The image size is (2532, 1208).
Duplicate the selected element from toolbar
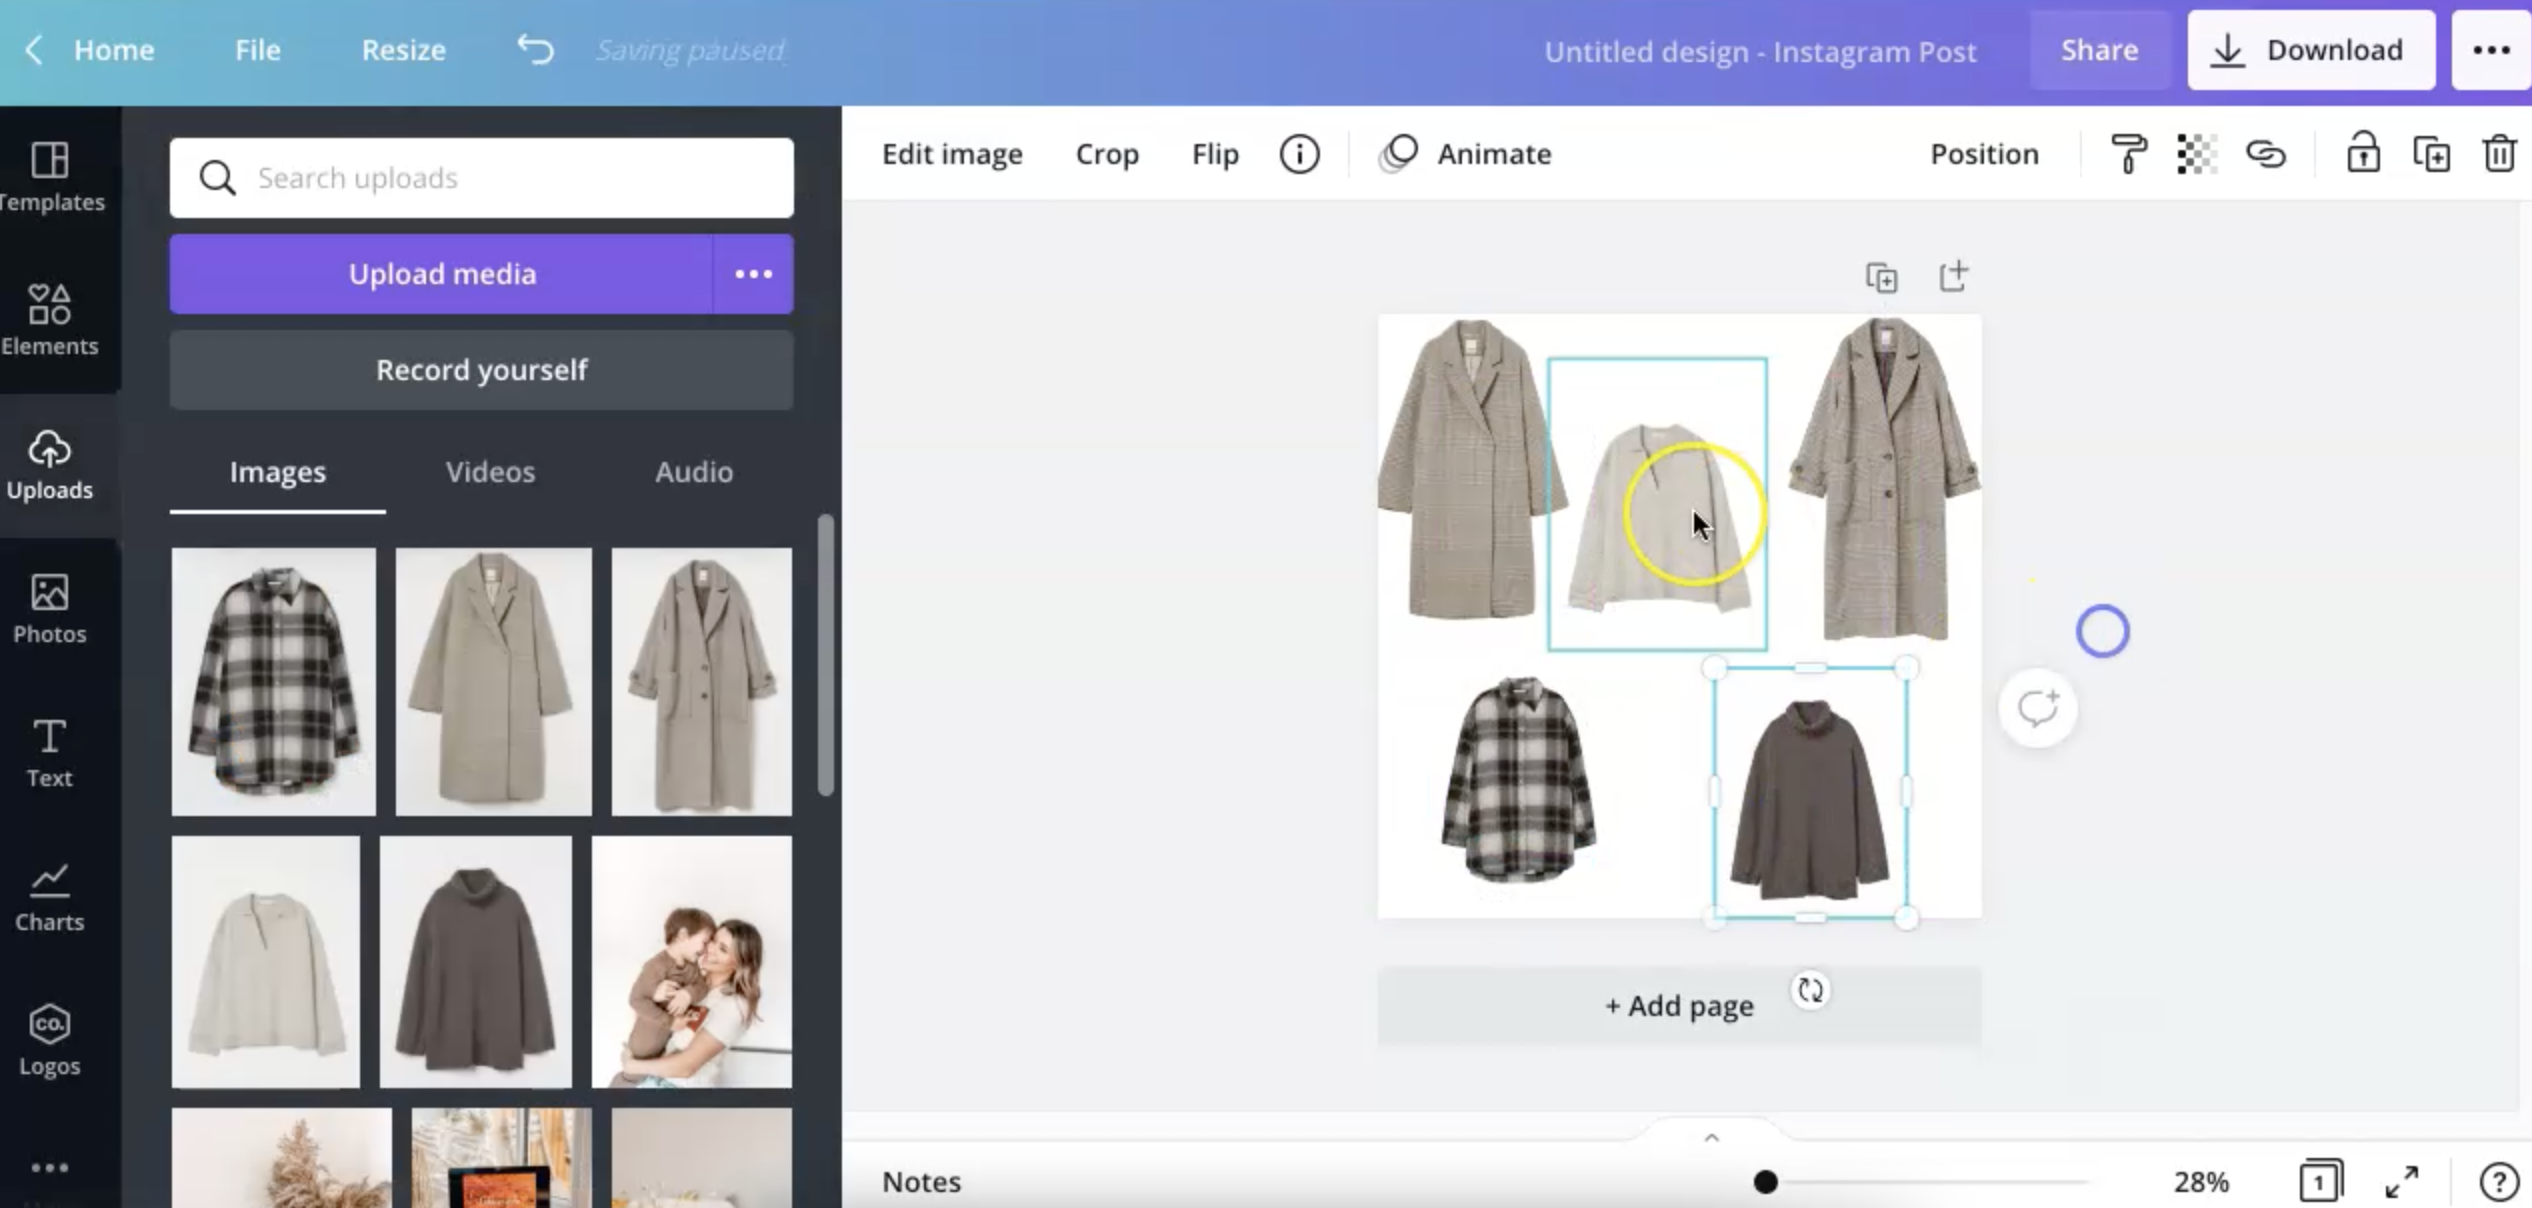[2431, 154]
